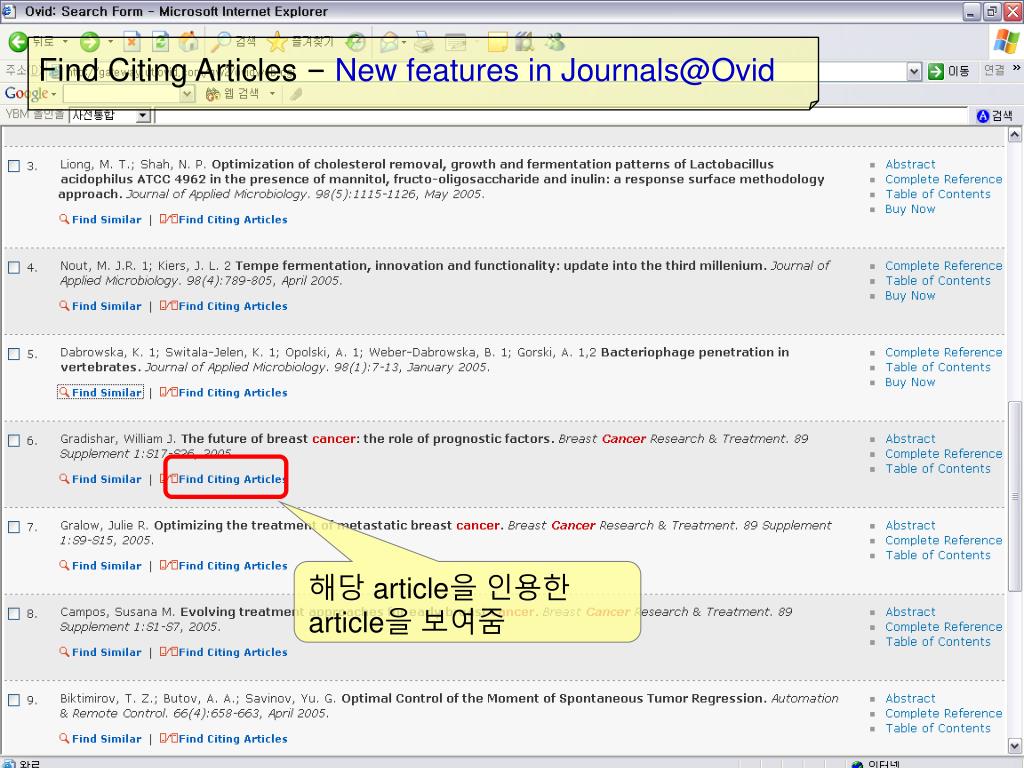Screen dimensions: 1024x768
Task: Click Find Similar magnifier icon for article 9
Action: click(x=64, y=739)
